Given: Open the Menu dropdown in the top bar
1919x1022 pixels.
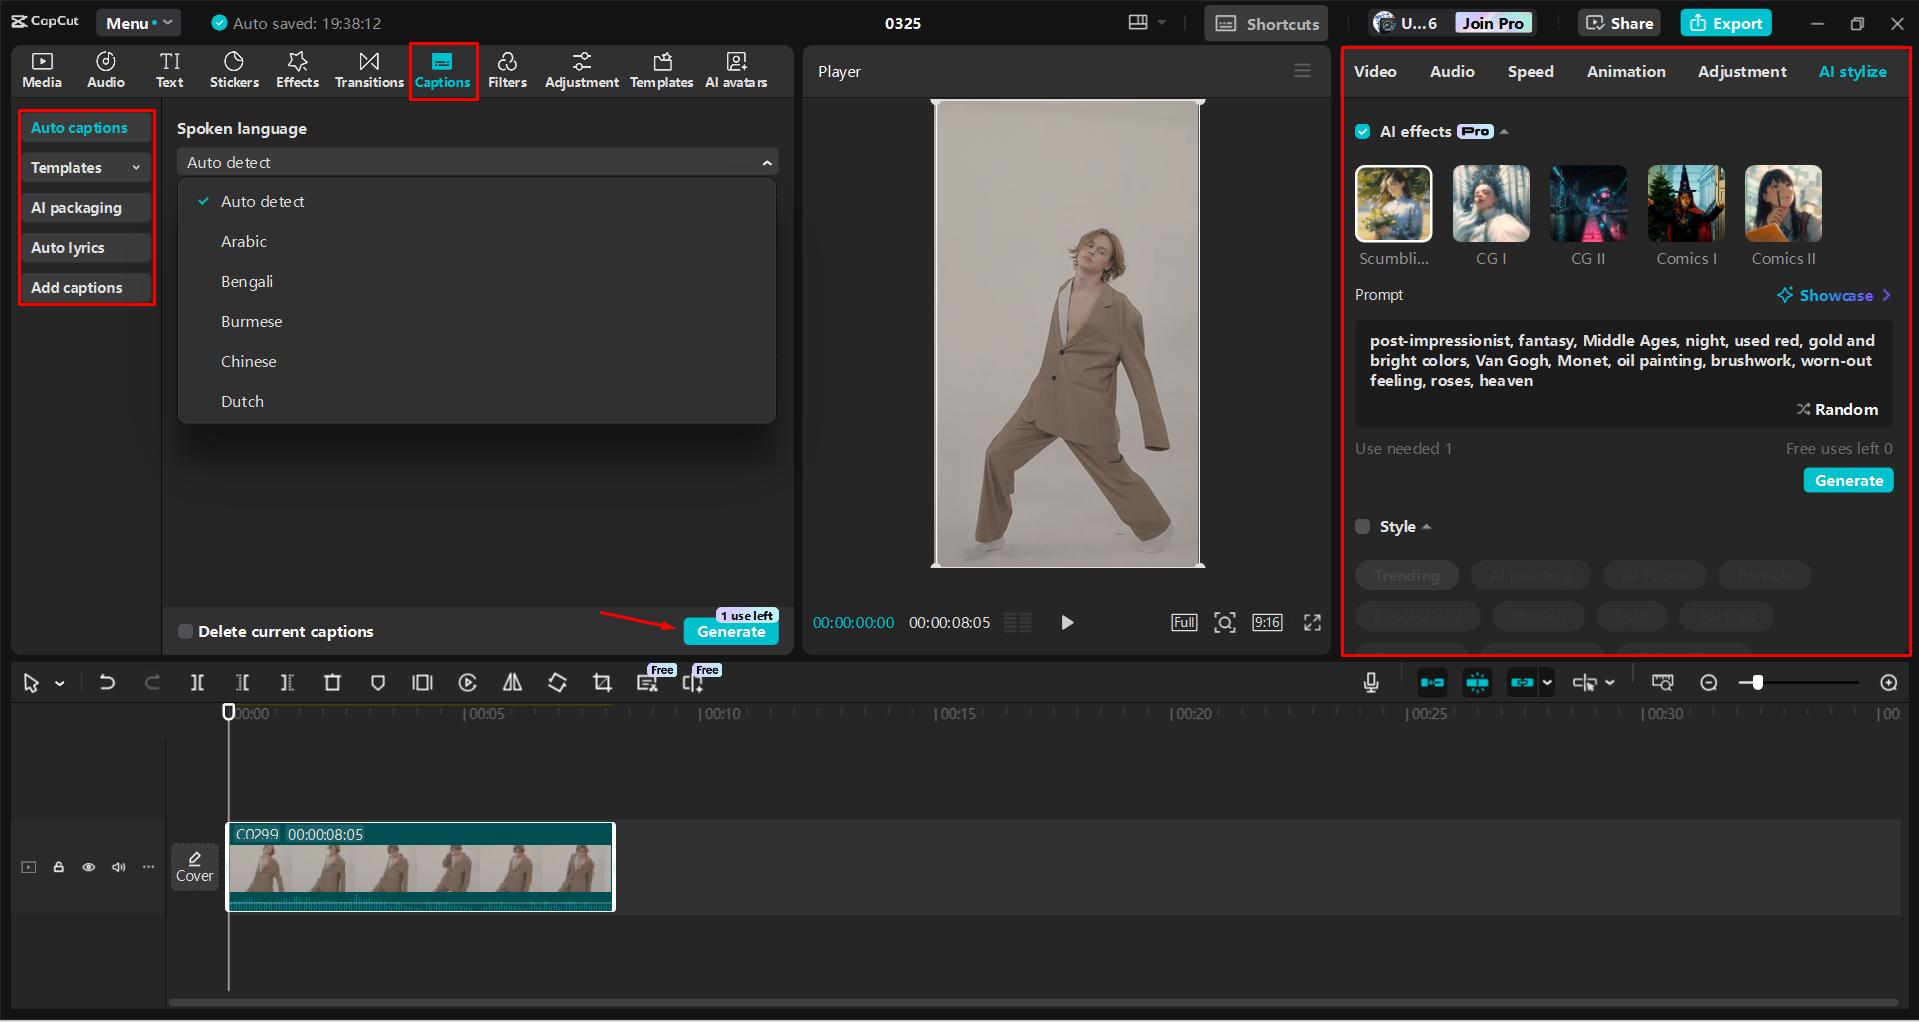Looking at the screenshot, I should pos(137,22).
